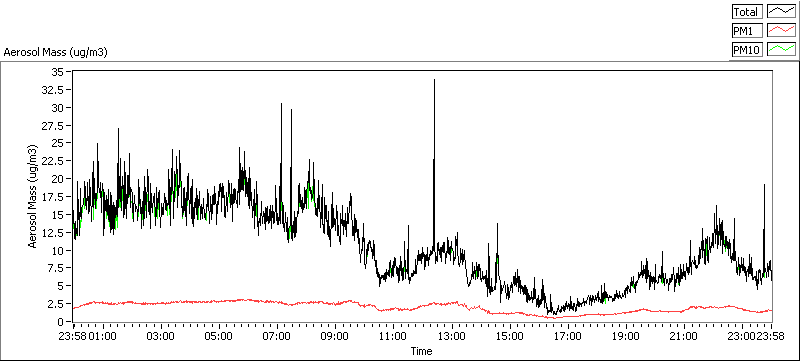The height and width of the screenshot is (361, 800).
Task: Click the 30 Y-axis value
Action: [x=58, y=108]
